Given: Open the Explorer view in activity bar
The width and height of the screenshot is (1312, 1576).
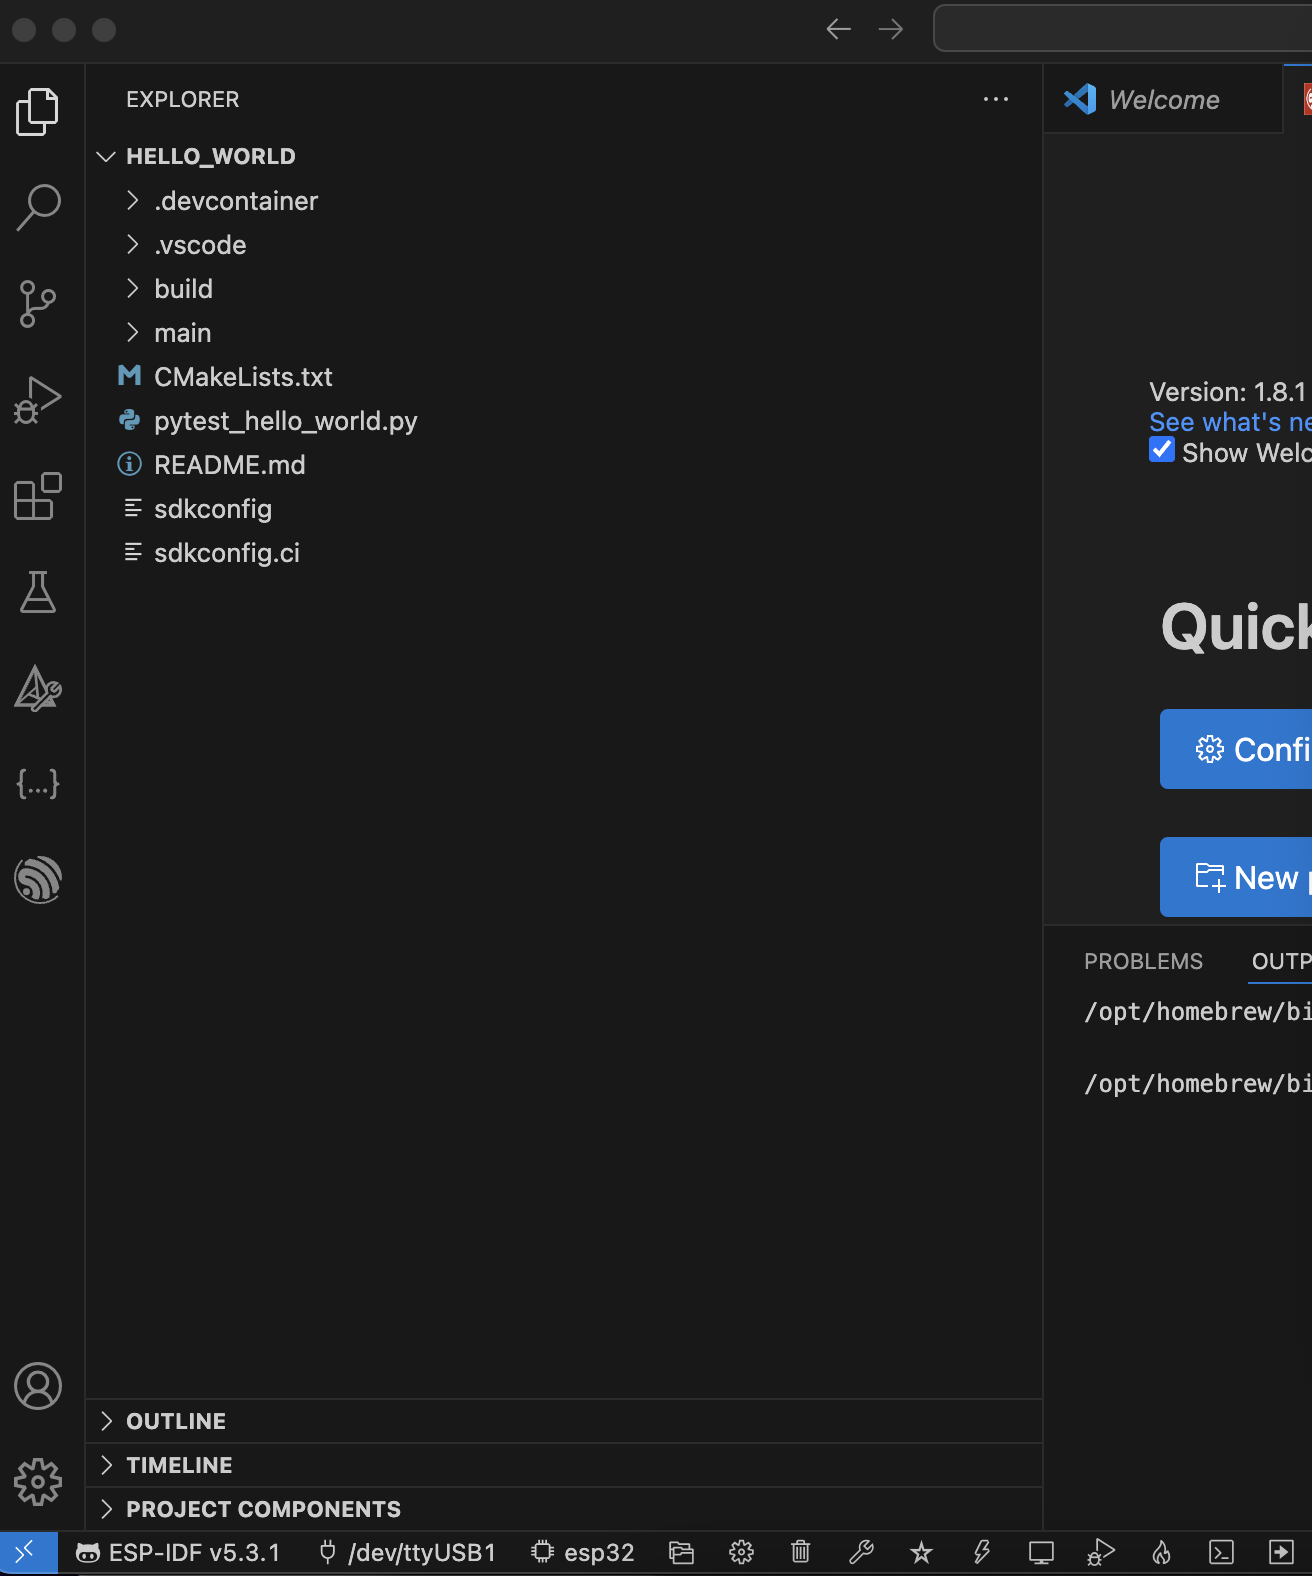Looking at the screenshot, I should (x=38, y=111).
